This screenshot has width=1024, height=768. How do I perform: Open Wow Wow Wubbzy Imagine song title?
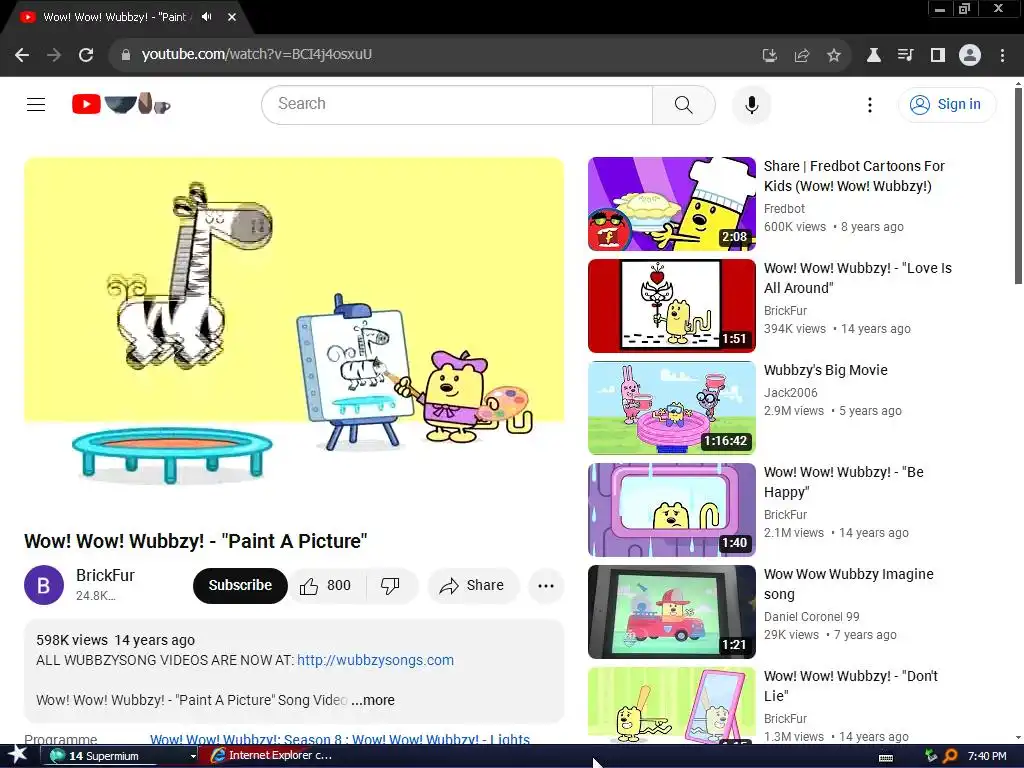click(849, 584)
